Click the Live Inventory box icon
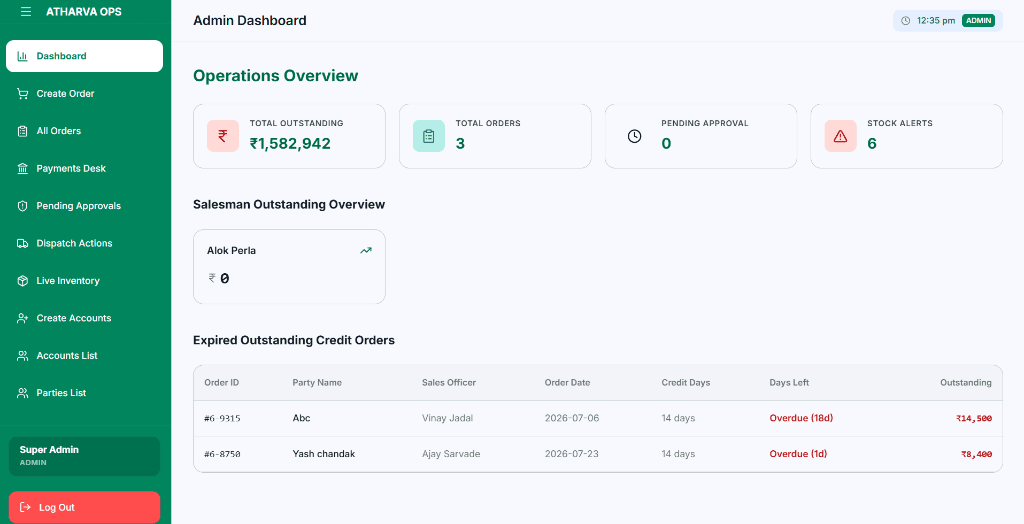The width and height of the screenshot is (1024, 524). (x=22, y=281)
